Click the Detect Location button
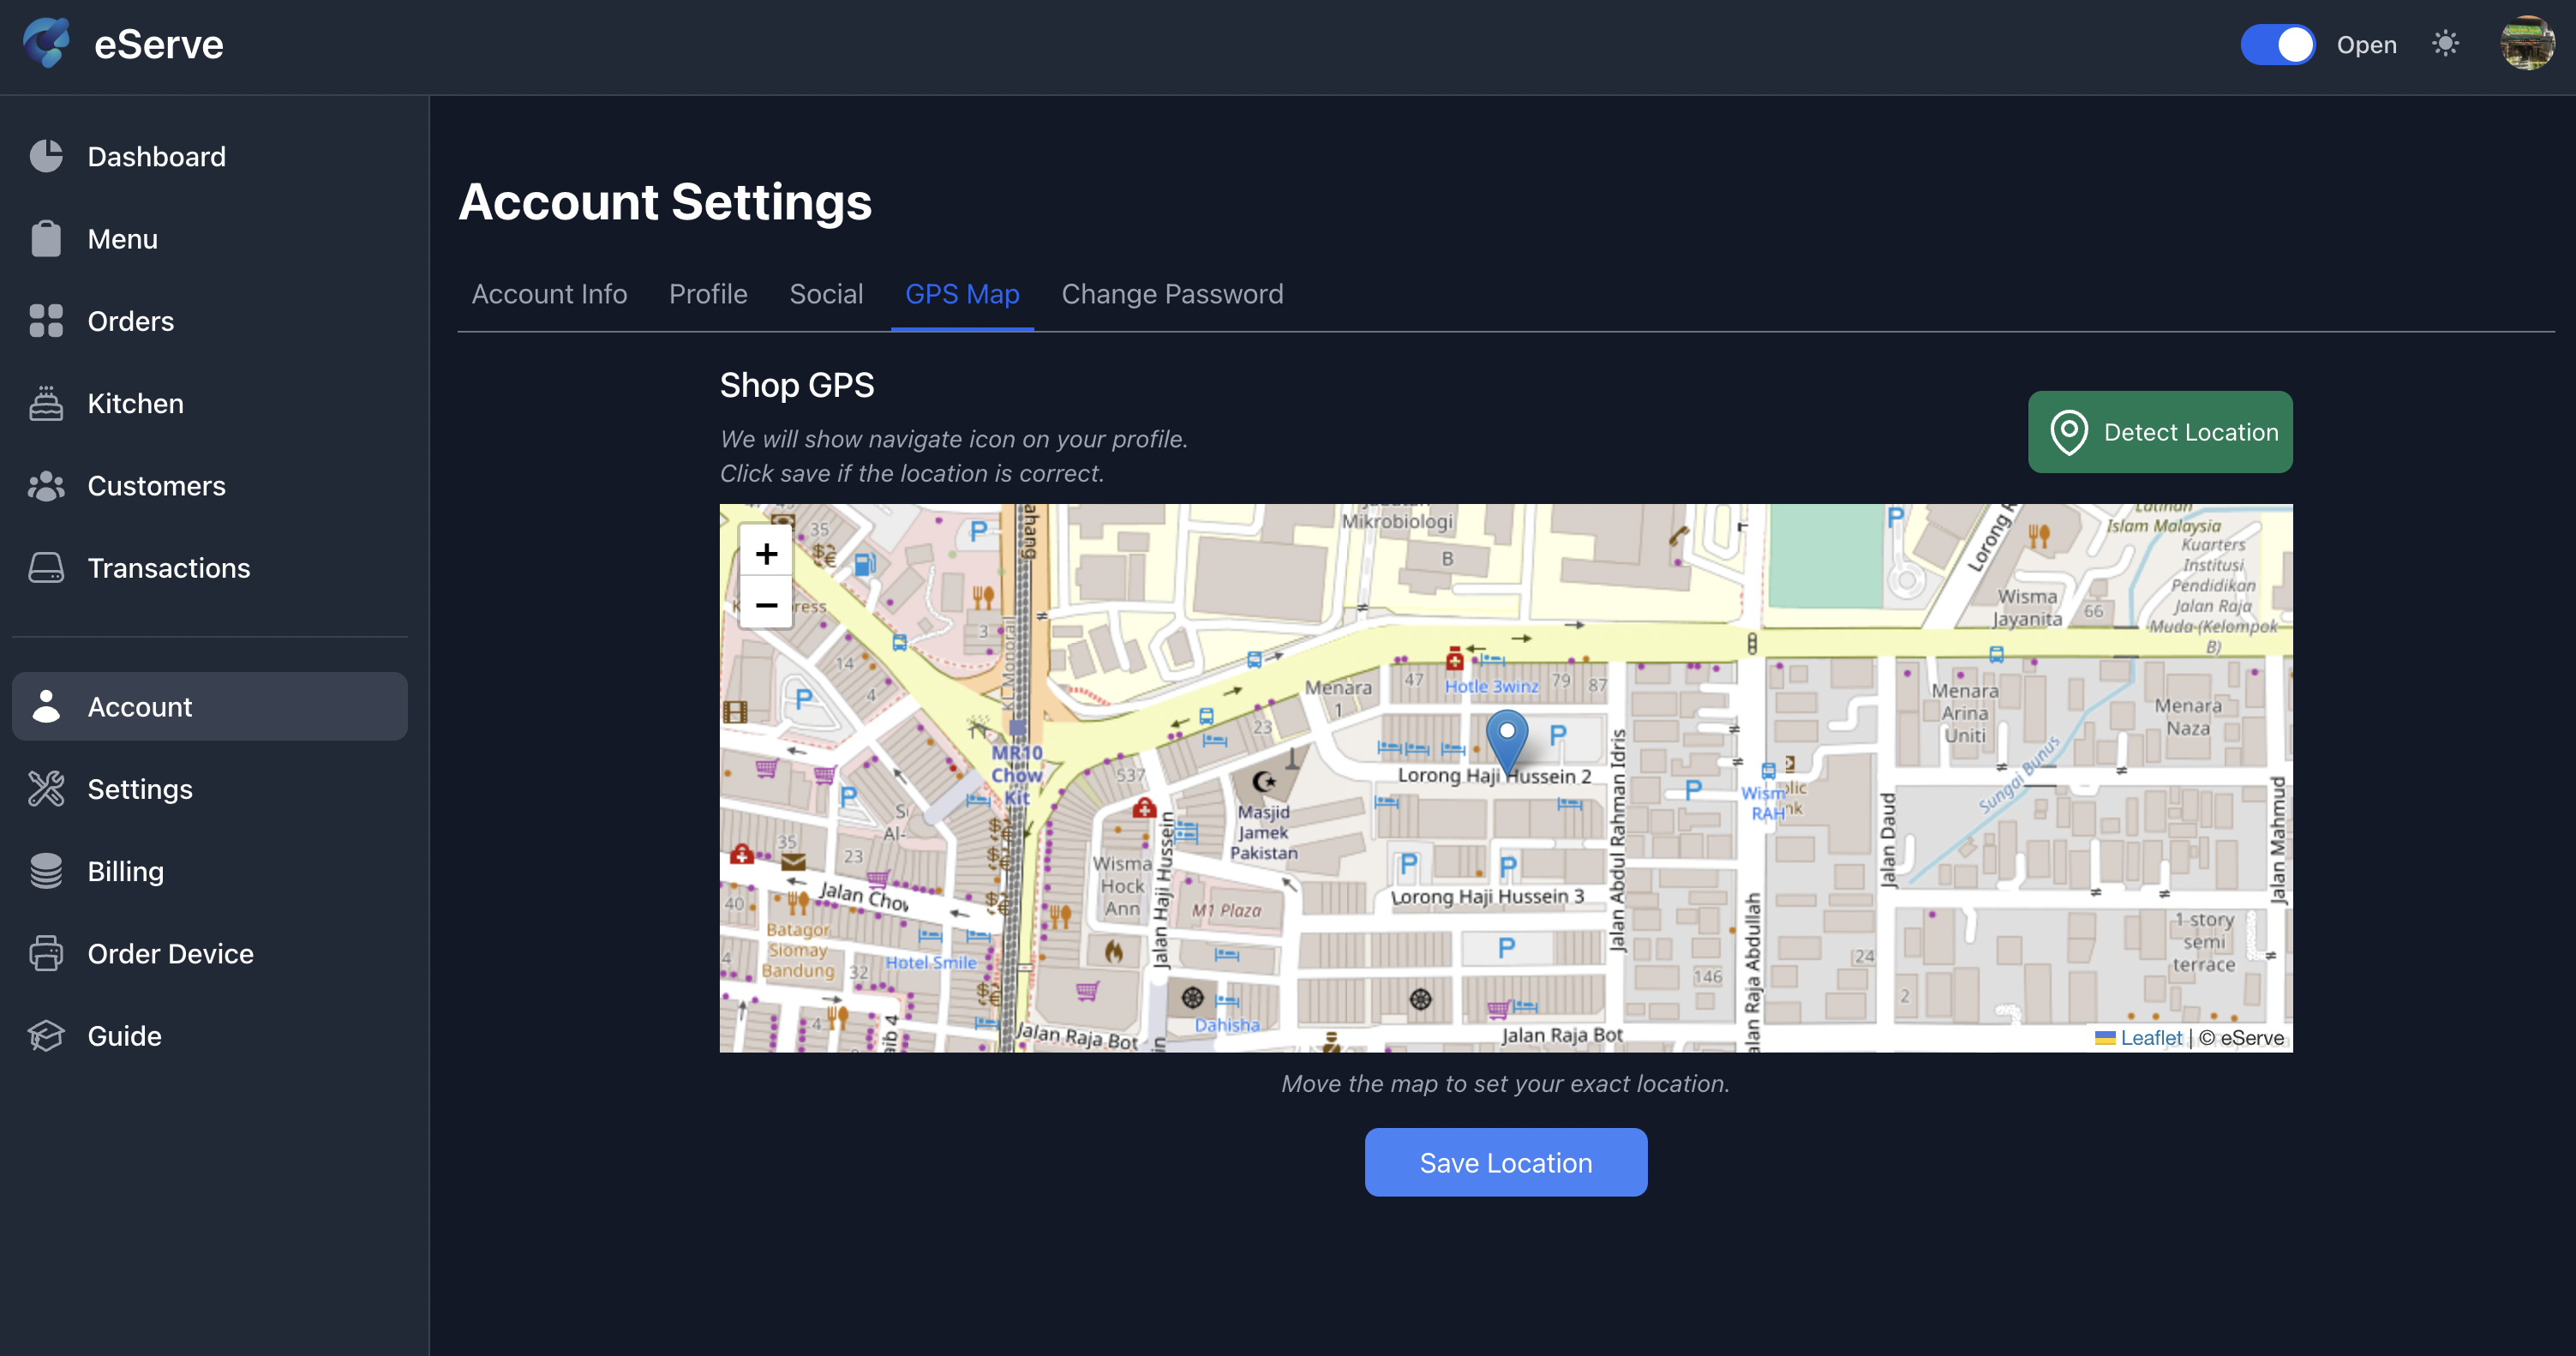2576x1356 pixels. pos(2160,432)
